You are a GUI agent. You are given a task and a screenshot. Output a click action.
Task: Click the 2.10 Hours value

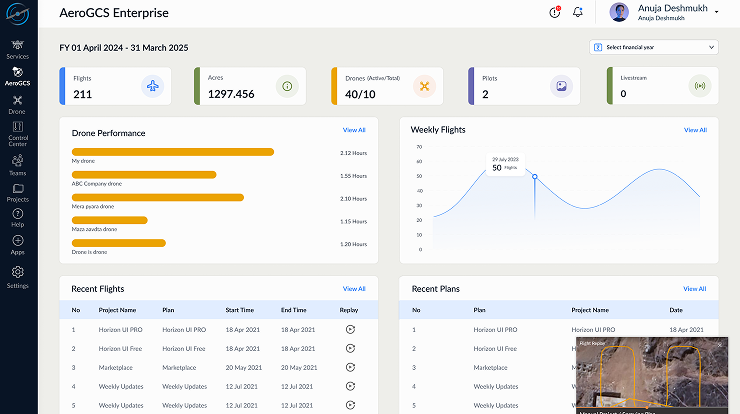click(353, 199)
